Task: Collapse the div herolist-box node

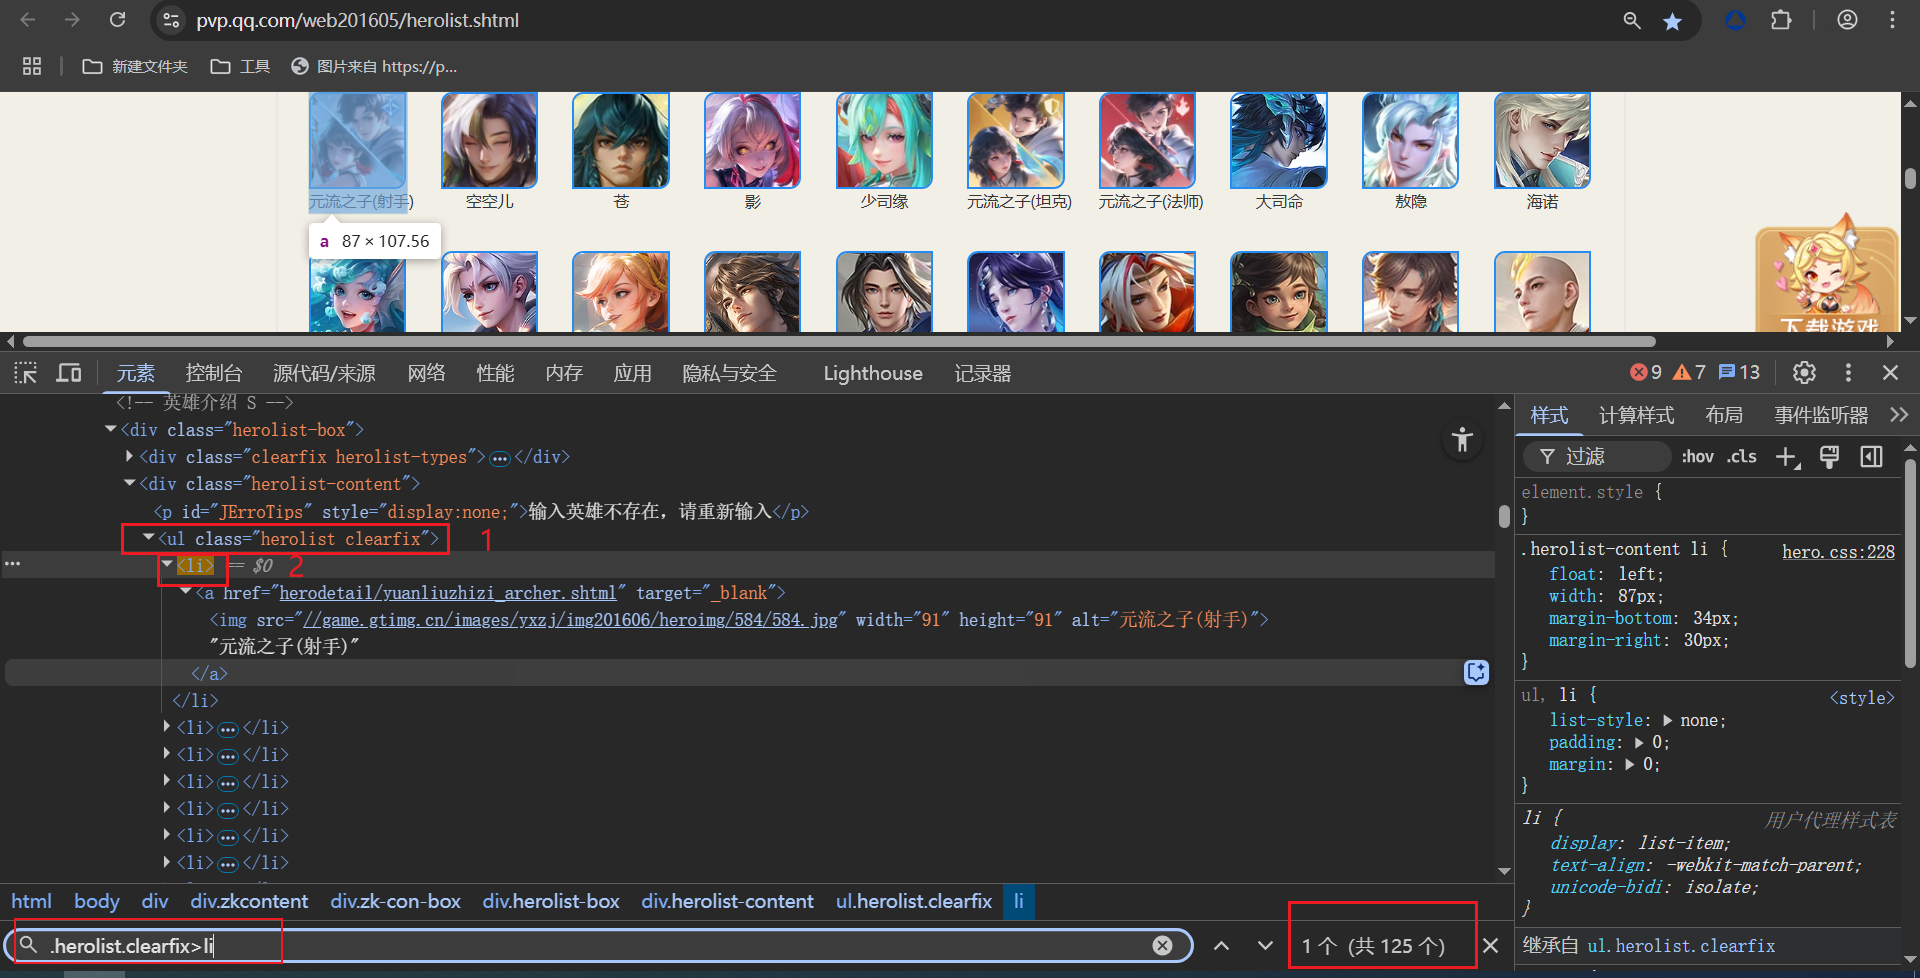Action: [x=110, y=429]
